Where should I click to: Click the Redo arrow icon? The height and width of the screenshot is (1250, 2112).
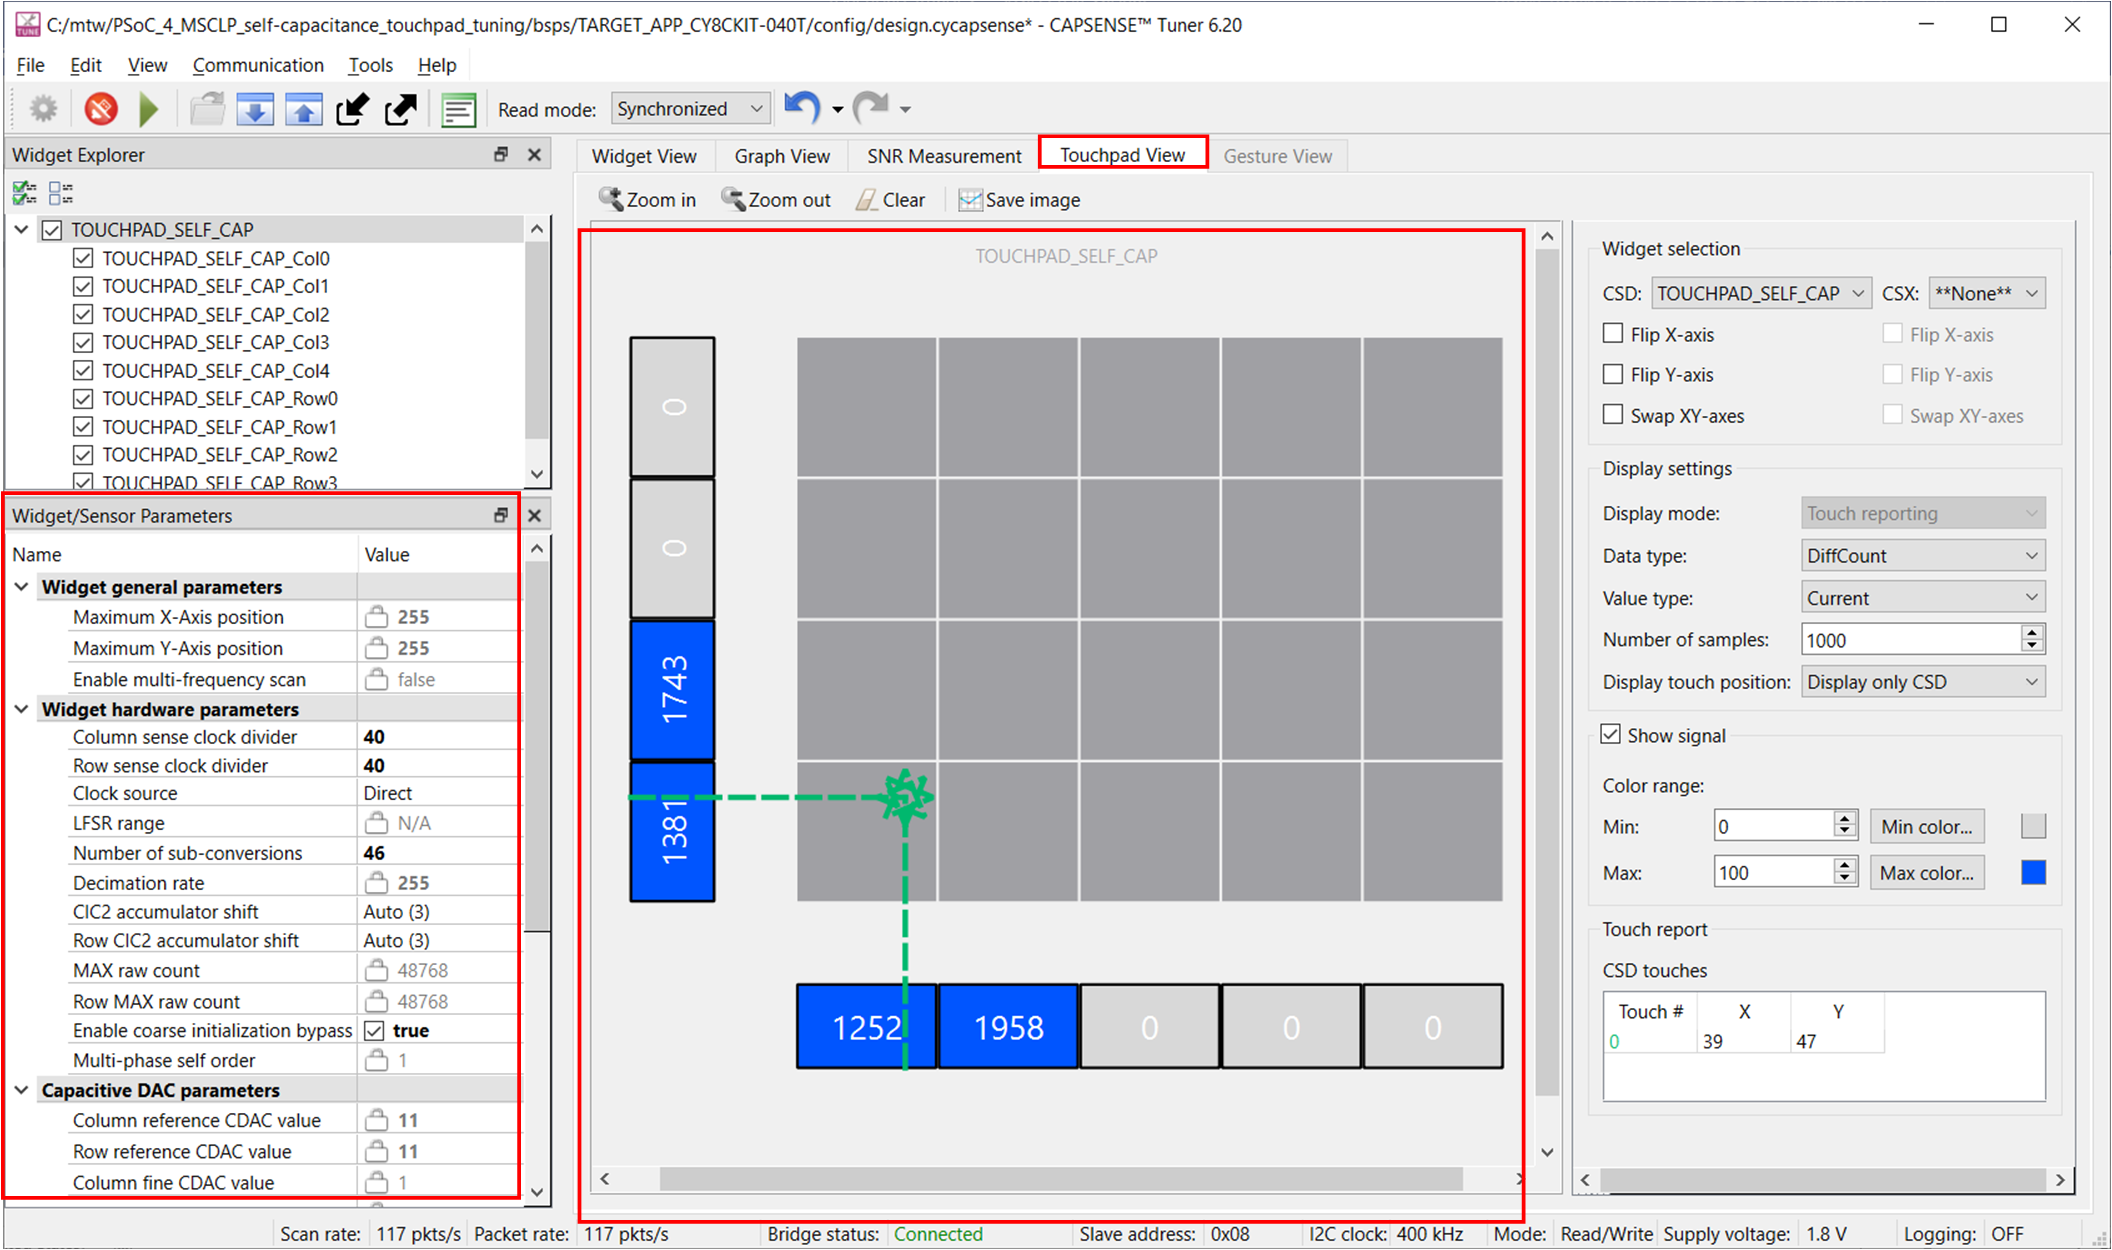[x=870, y=107]
